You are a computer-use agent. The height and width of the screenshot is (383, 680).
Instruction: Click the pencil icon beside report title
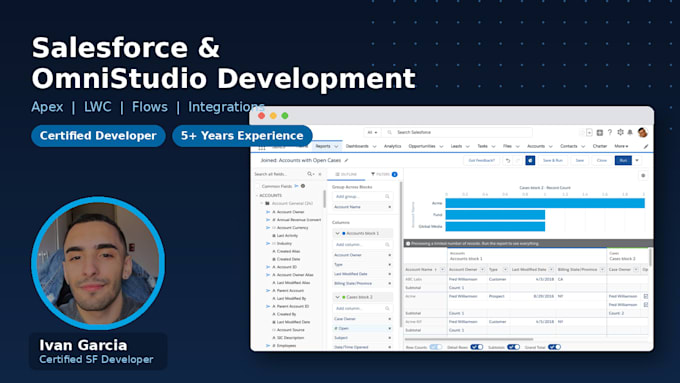[x=346, y=160]
